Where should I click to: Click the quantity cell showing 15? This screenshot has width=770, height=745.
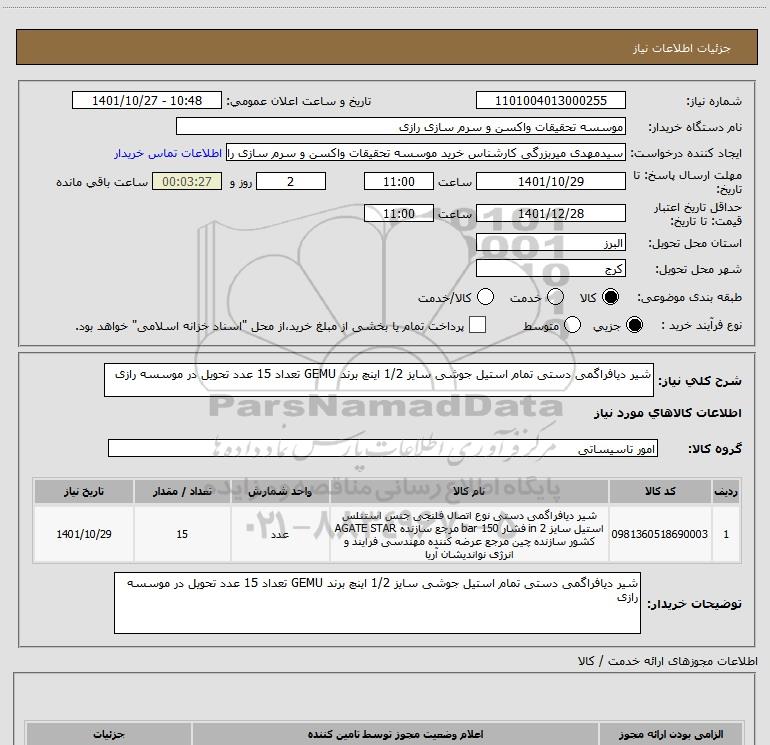[182, 534]
